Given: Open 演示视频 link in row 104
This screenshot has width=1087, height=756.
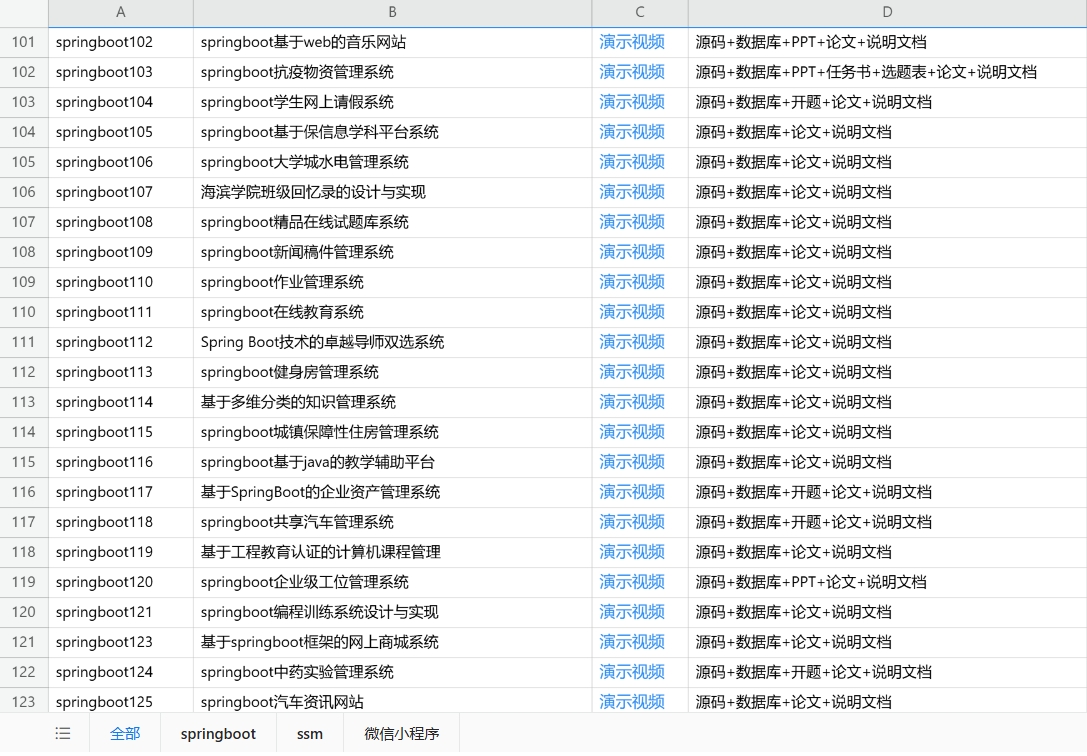Looking at the screenshot, I should point(632,132).
